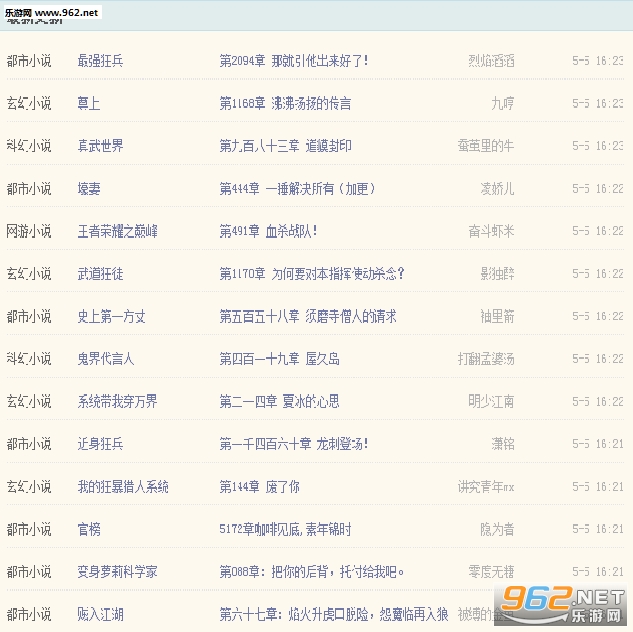This screenshot has width=633, height=632.
Task: Read chapter 第五百五十八章 须磨寺僧人的请求
Action: point(308,316)
